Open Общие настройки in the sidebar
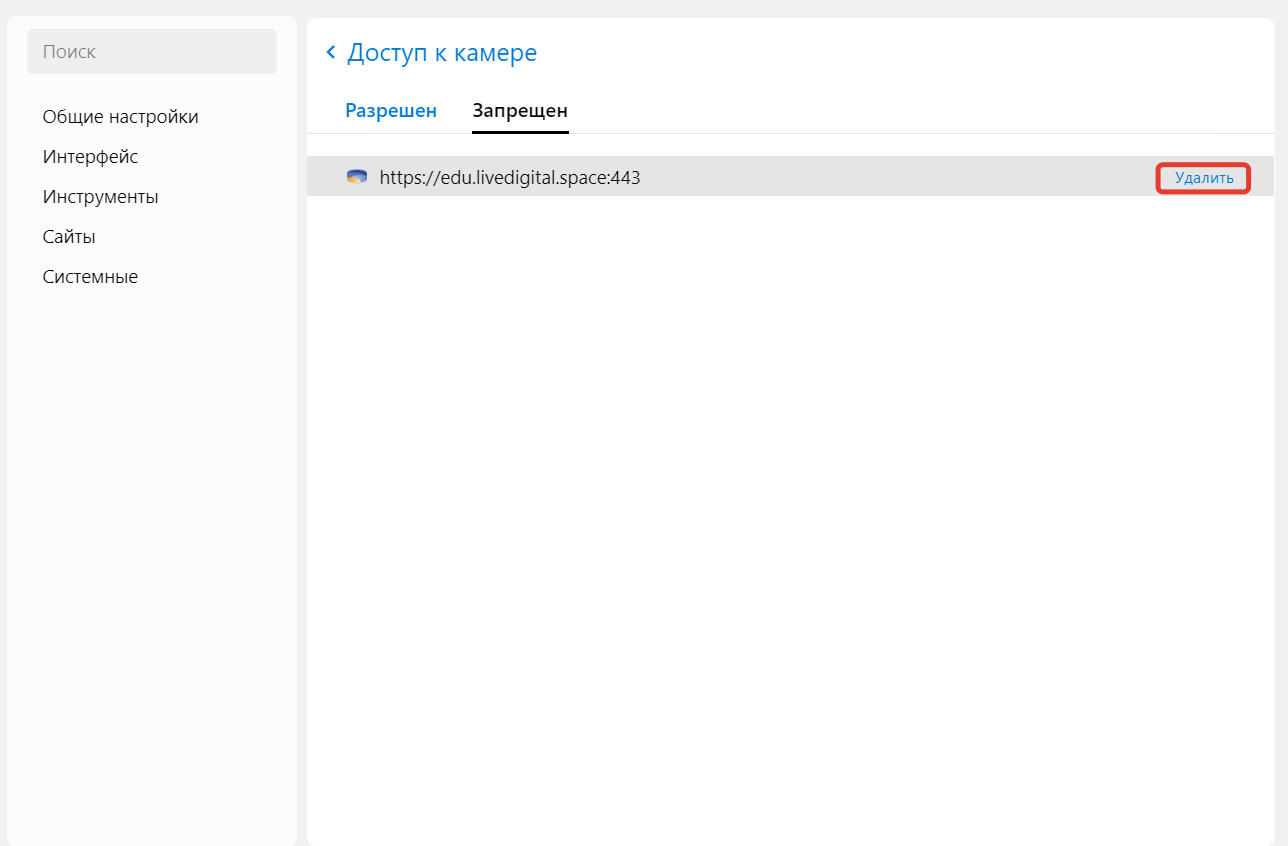This screenshot has height=846, width=1288. (120, 117)
